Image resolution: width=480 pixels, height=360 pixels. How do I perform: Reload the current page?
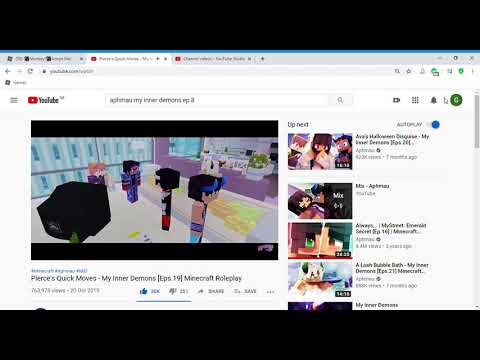30,71
